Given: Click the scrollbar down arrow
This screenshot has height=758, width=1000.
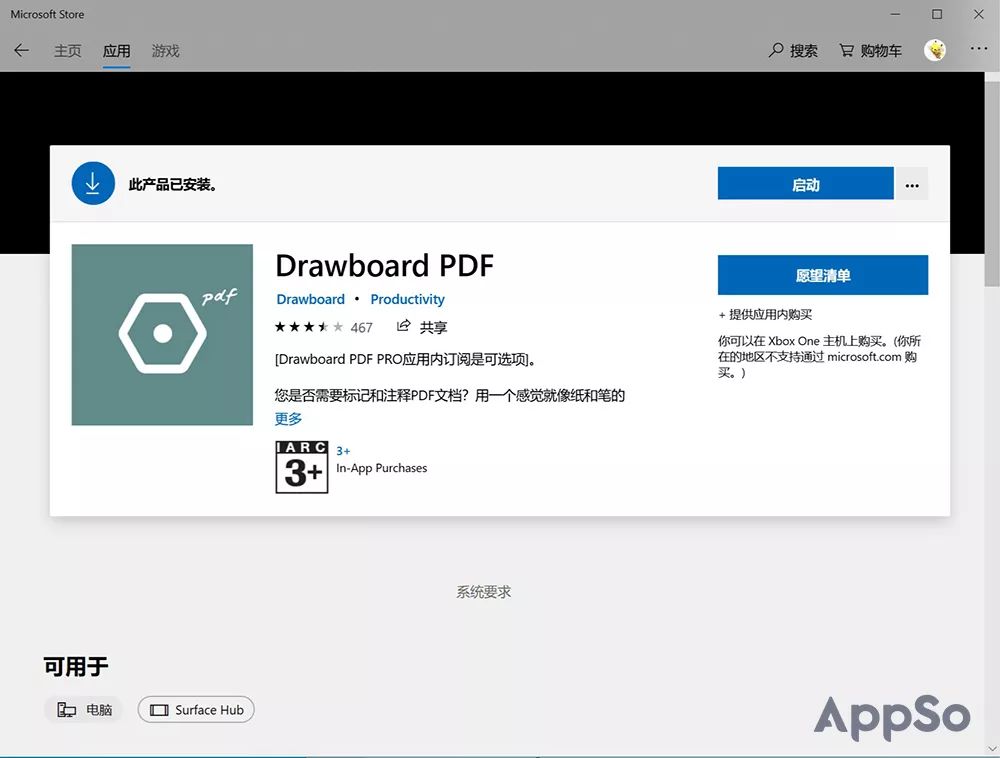Looking at the screenshot, I should pyautogui.click(x=992, y=748).
